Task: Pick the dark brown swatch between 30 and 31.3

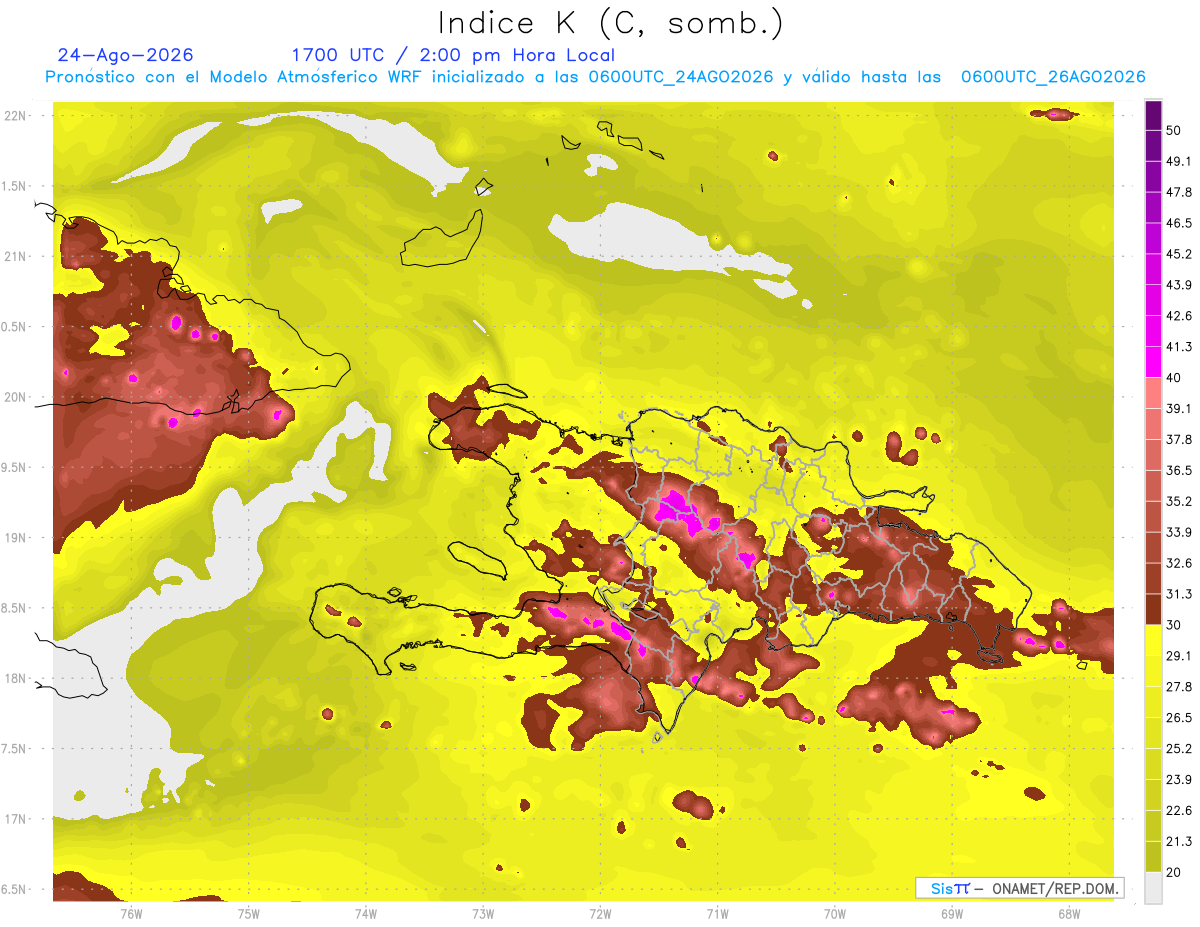Action: (1153, 609)
